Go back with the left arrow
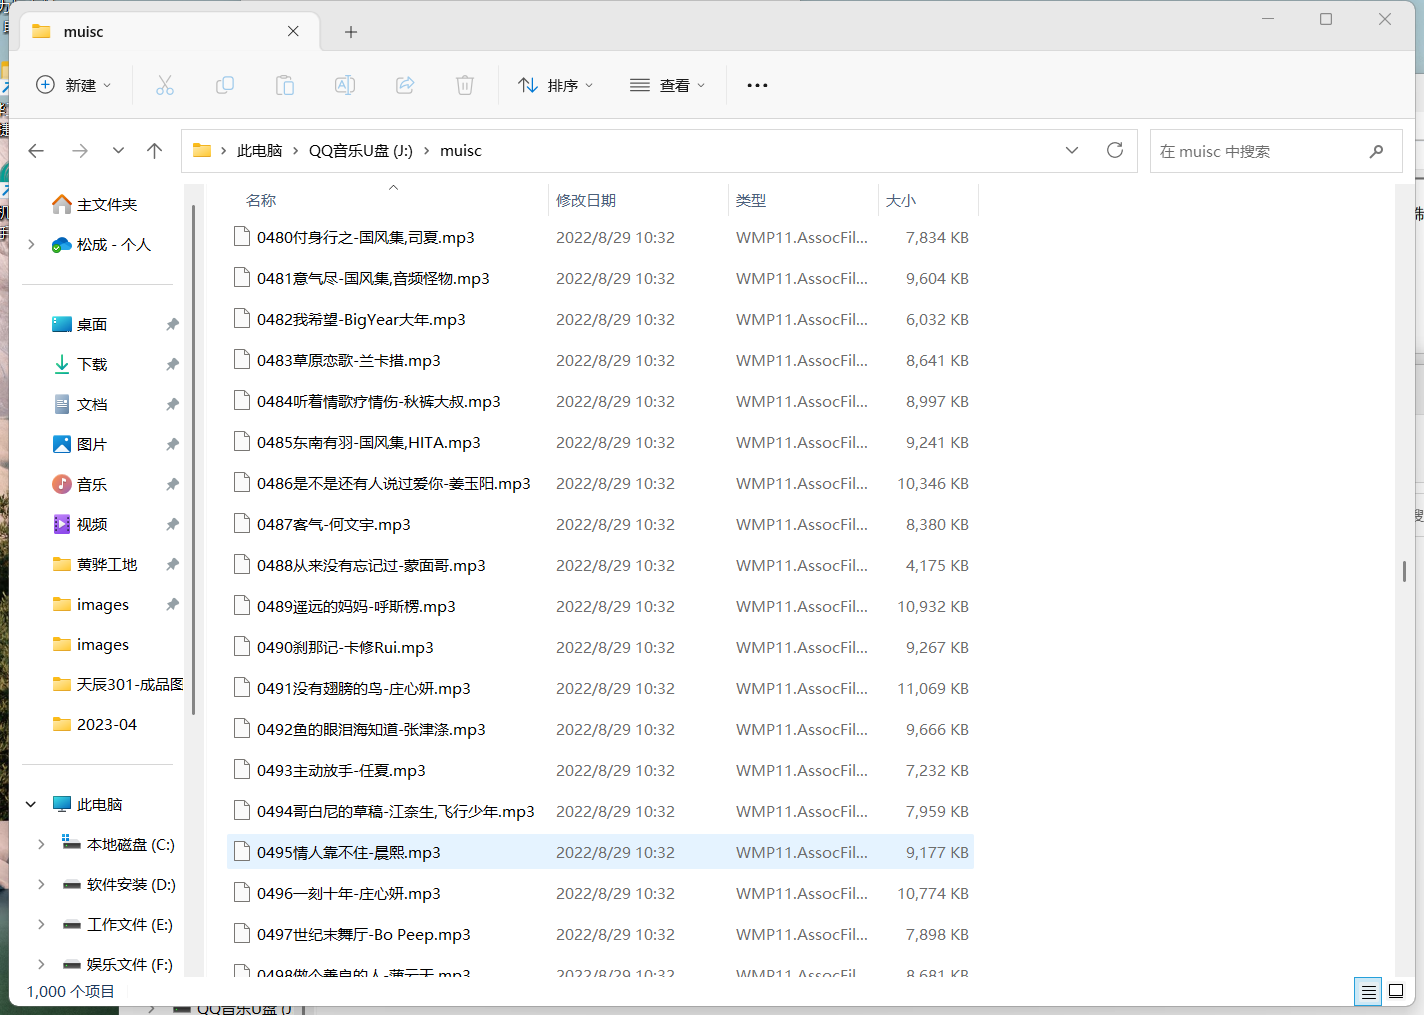 pos(37,151)
